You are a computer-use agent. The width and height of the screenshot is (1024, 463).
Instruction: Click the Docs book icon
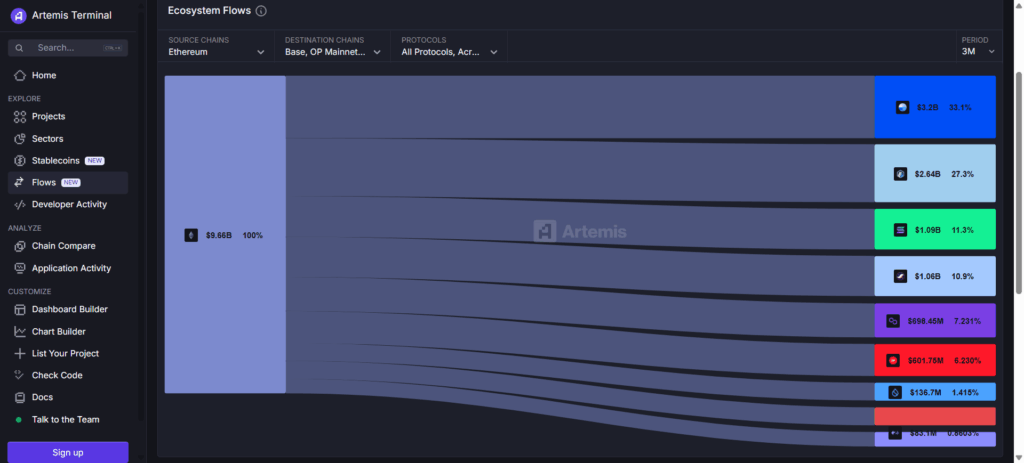[20, 397]
